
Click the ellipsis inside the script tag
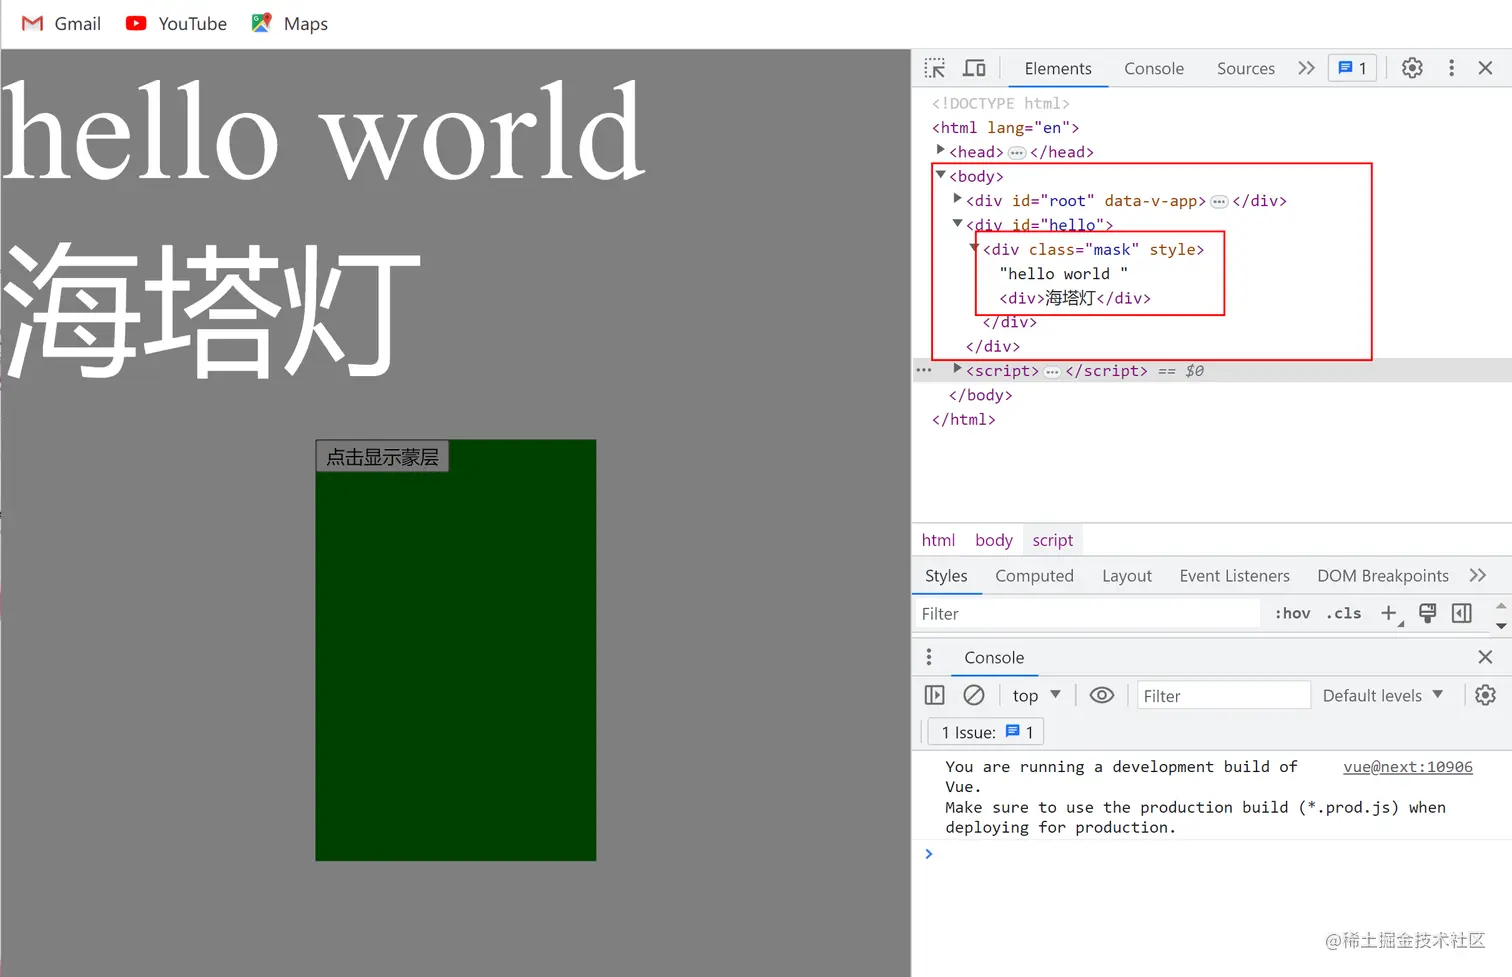[x=1052, y=372]
